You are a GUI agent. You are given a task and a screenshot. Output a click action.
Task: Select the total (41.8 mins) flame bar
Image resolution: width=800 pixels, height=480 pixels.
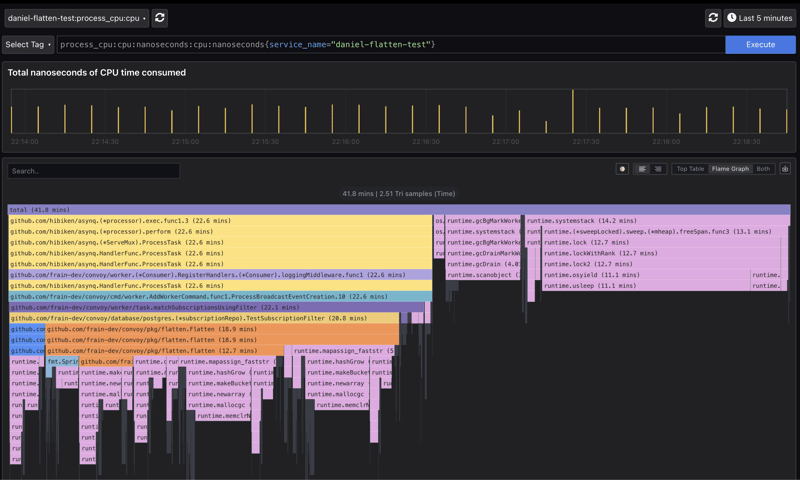point(398,210)
